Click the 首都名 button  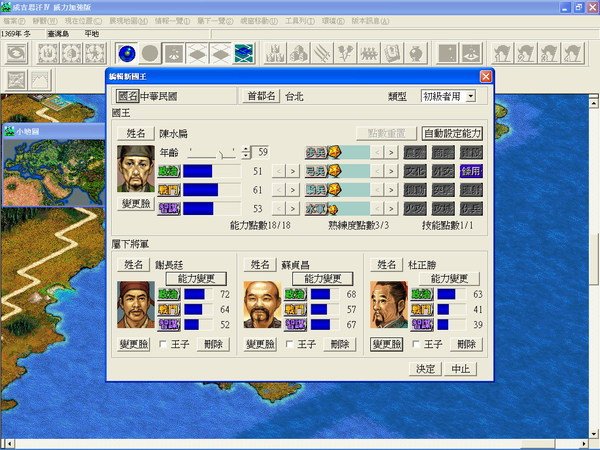point(261,96)
